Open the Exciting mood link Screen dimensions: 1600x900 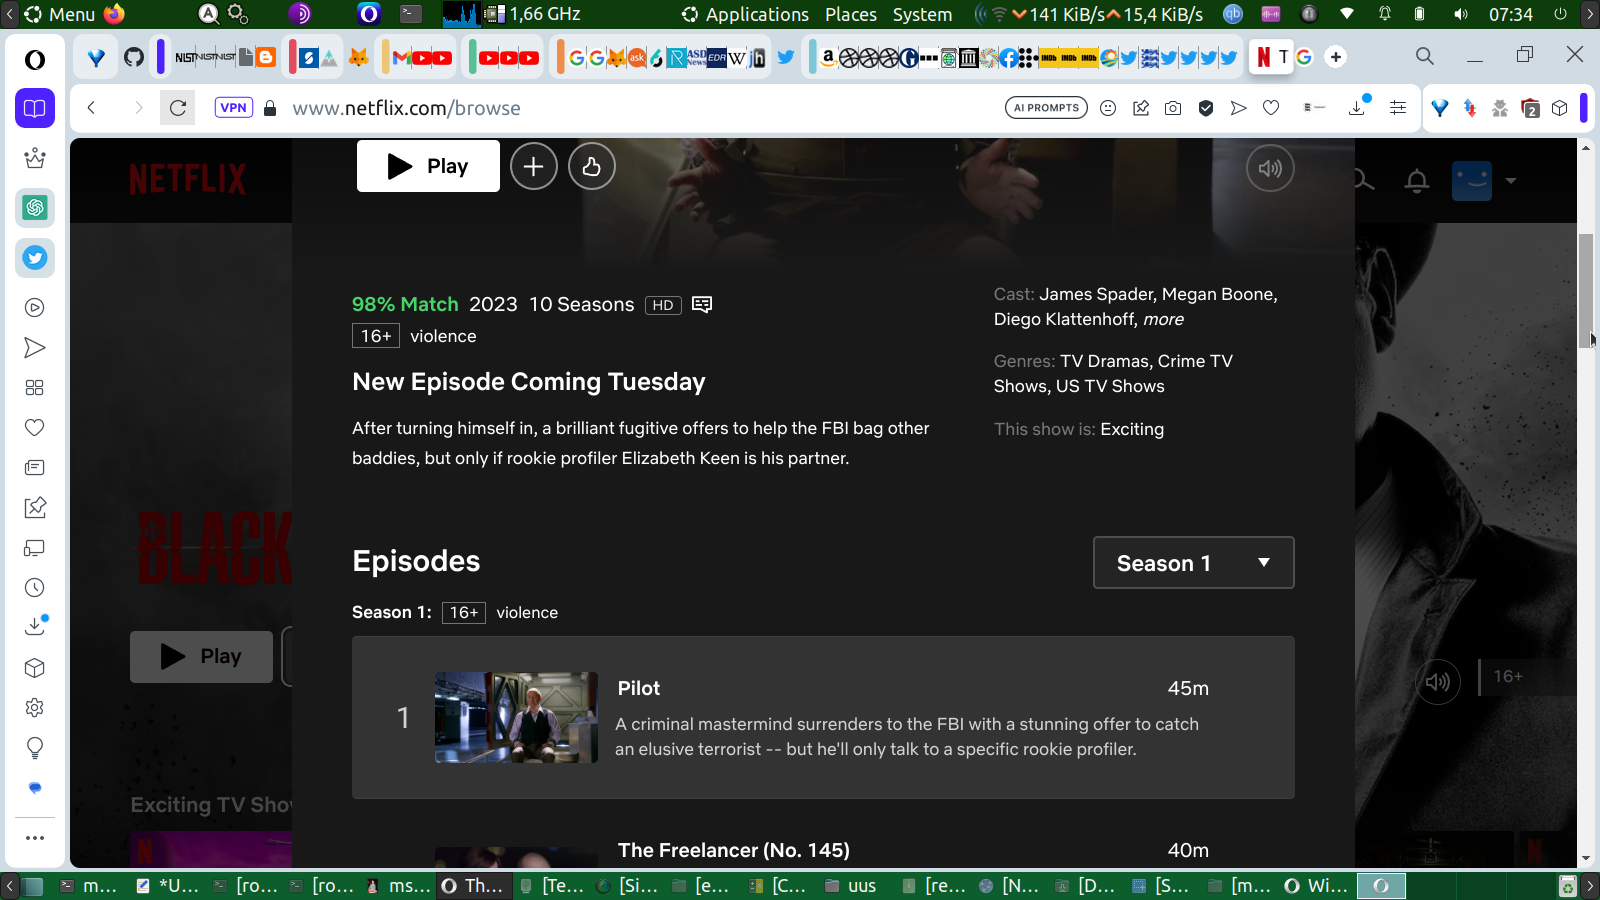(1132, 429)
